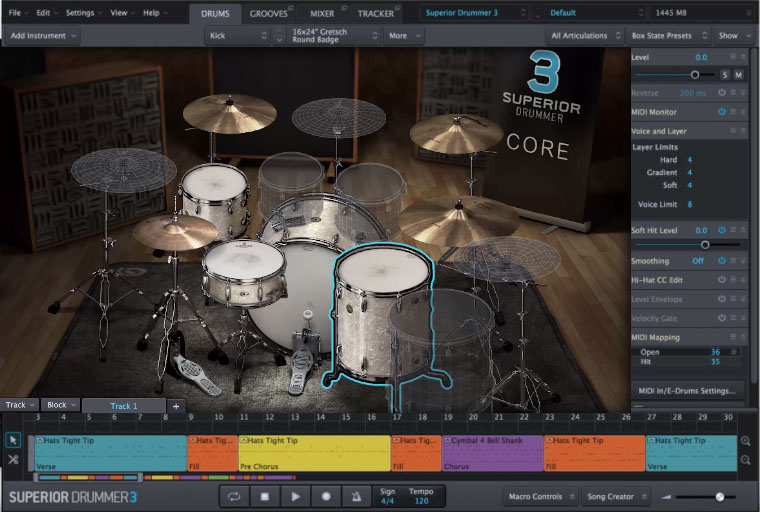Open the Default preset selector
Image resolution: width=760 pixels, height=512 pixels.
596,13
